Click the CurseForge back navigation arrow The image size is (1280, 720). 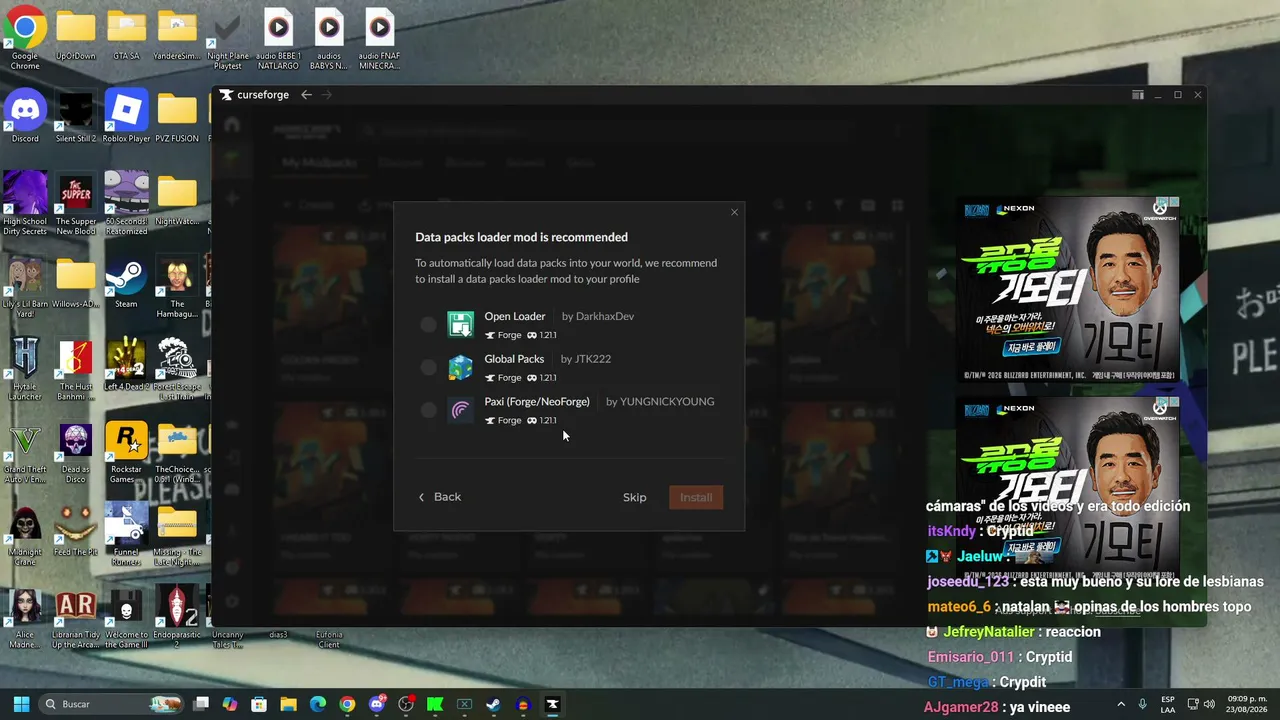point(307,95)
